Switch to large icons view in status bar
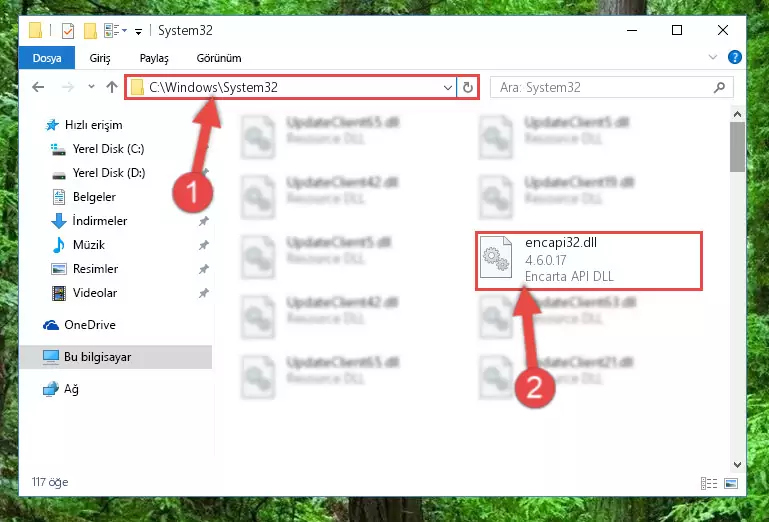The width and height of the screenshot is (769, 522). 731,483
